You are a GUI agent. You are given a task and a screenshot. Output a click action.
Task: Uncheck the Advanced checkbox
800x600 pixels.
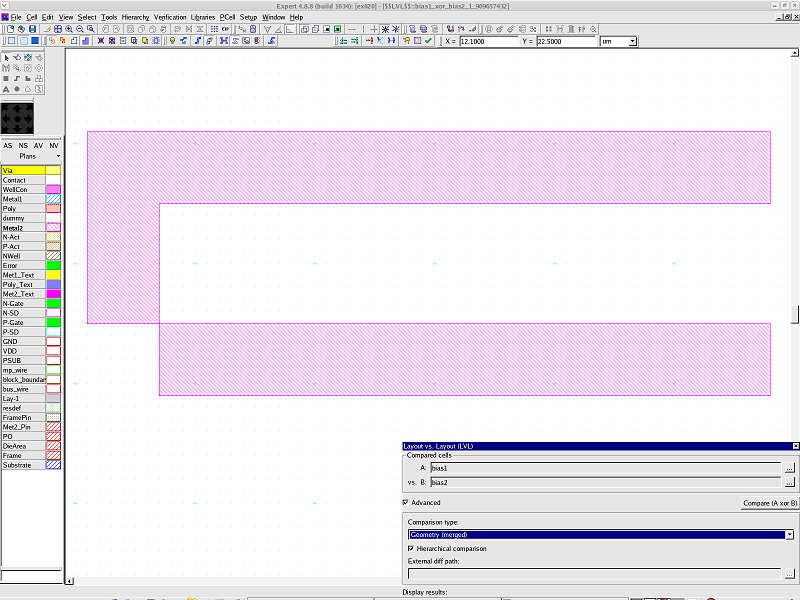pos(405,503)
